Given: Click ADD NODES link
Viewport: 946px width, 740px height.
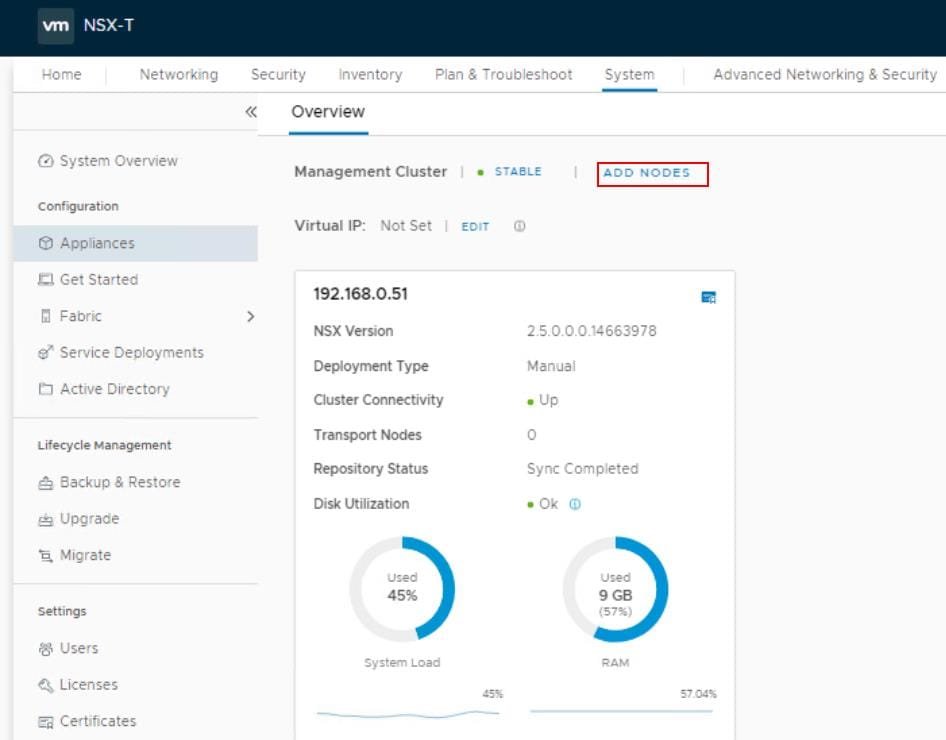Looking at the screenshot, I should (x=647, y=173).
